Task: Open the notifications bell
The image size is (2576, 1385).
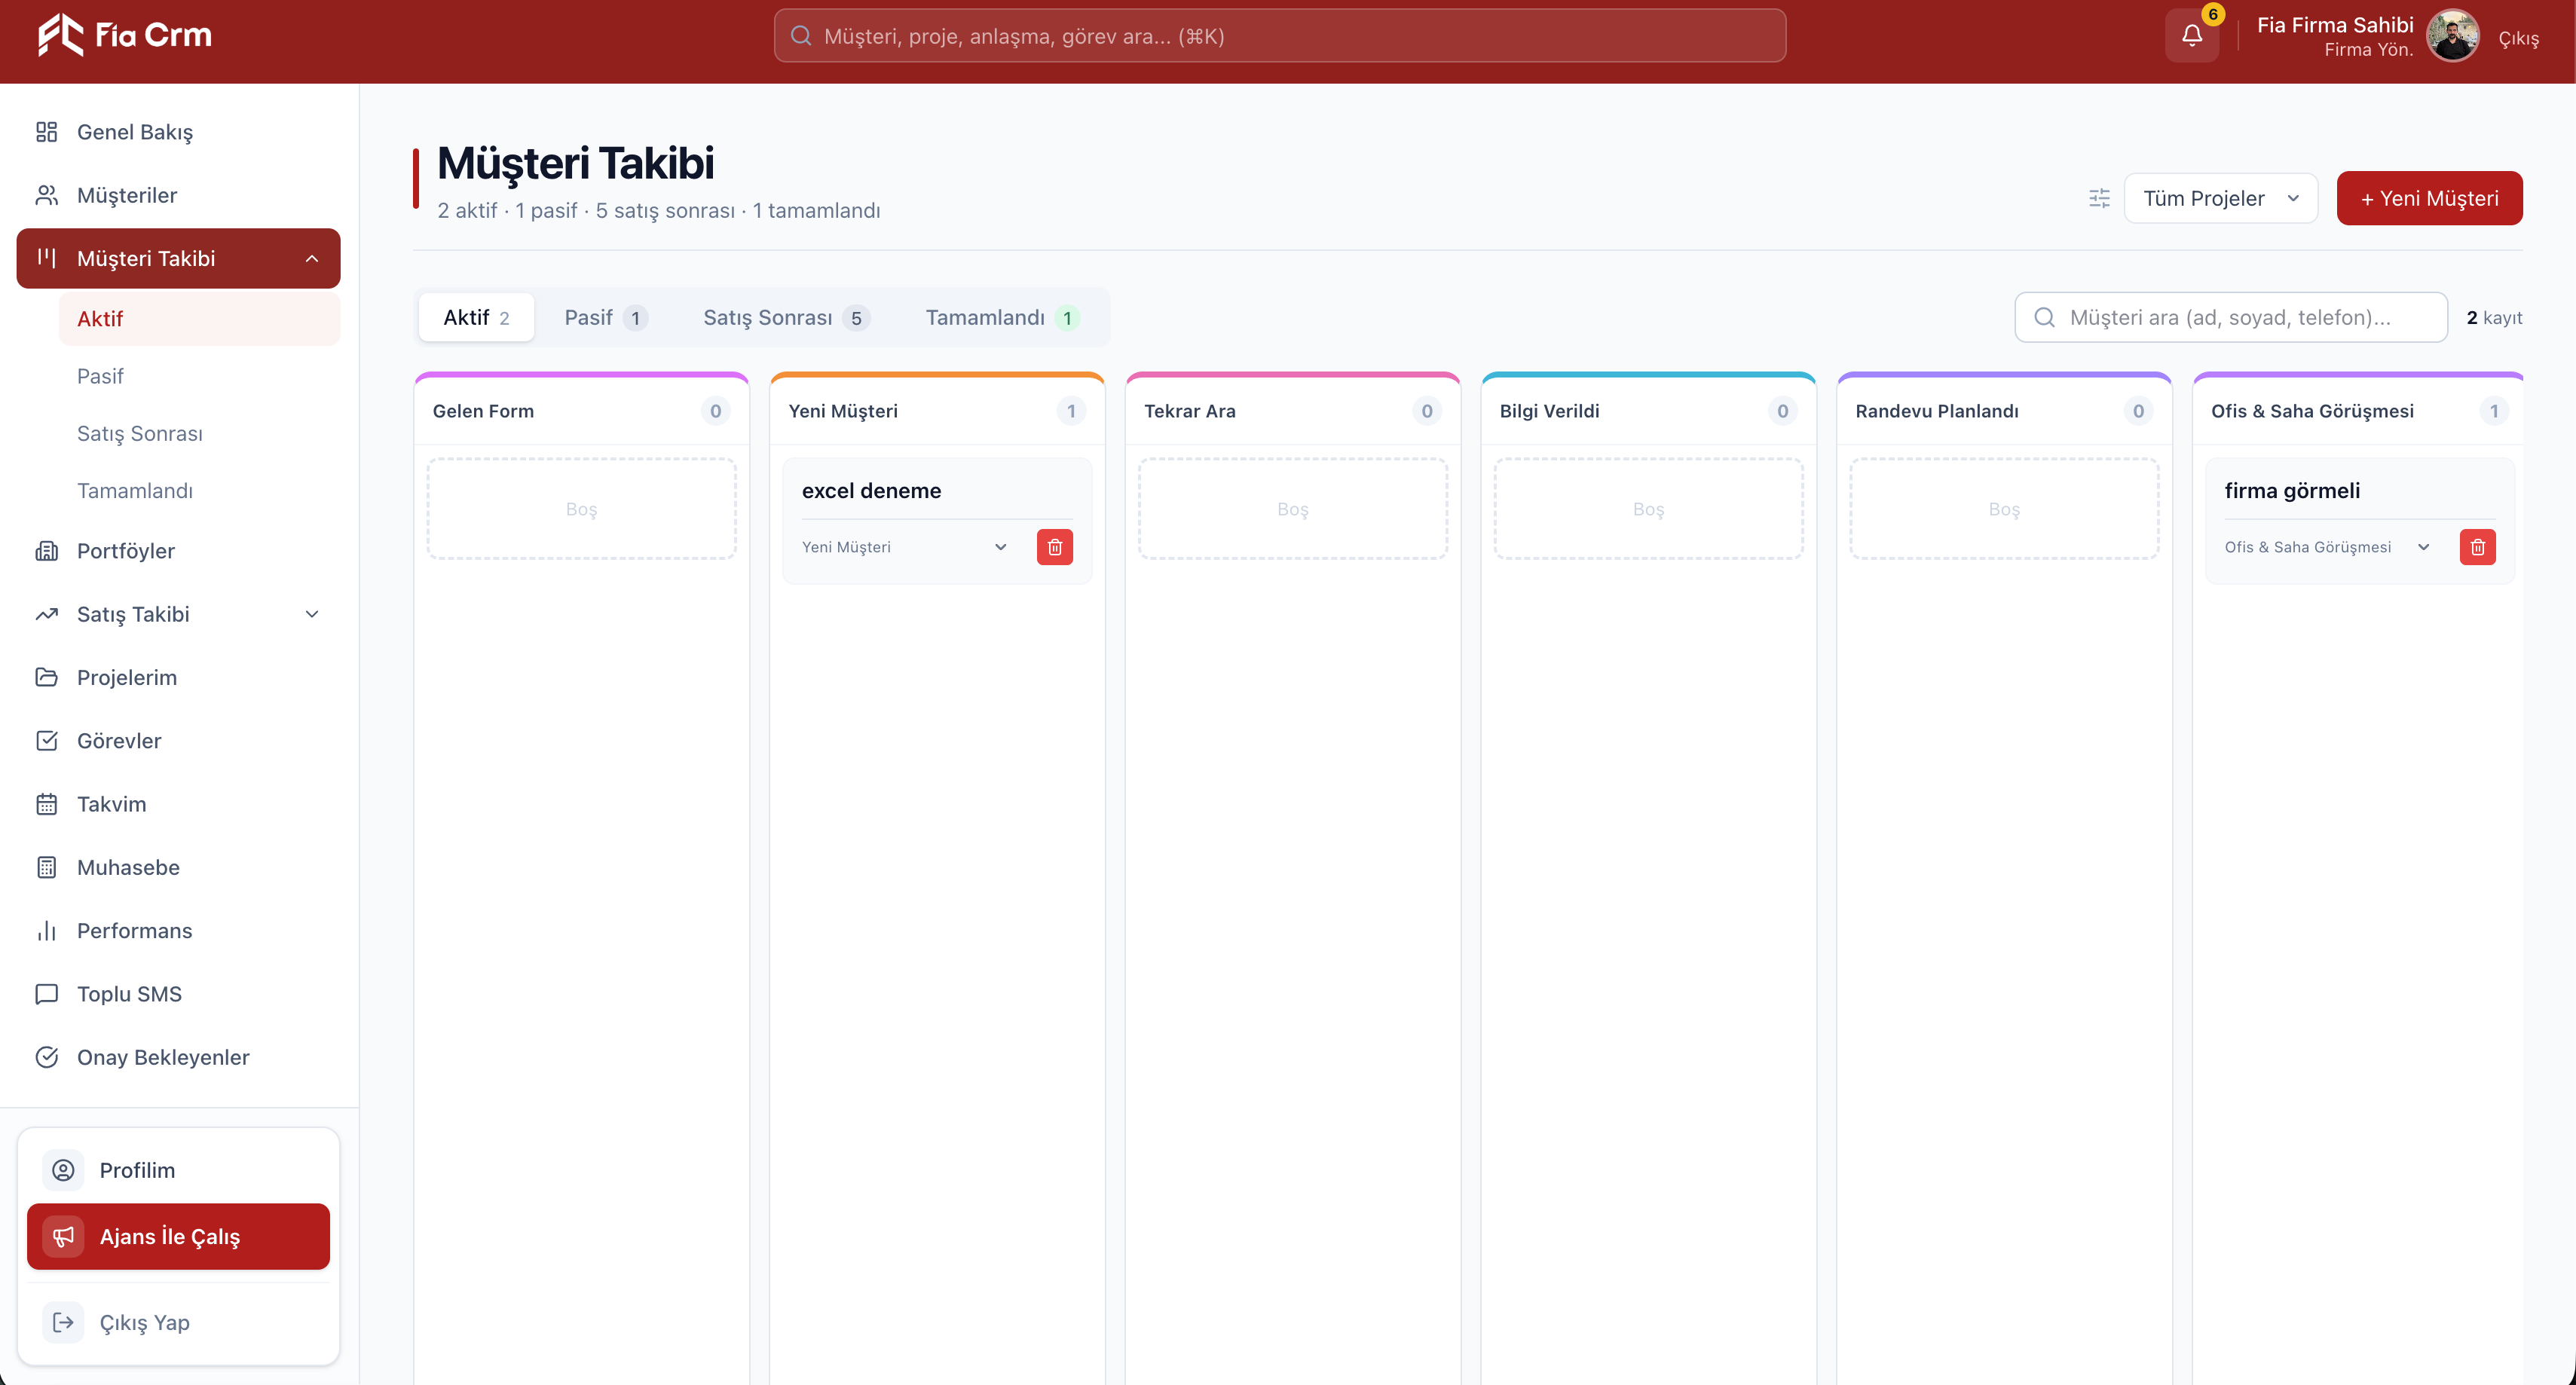Action: pyautogui.click(x=2191, y=36)
